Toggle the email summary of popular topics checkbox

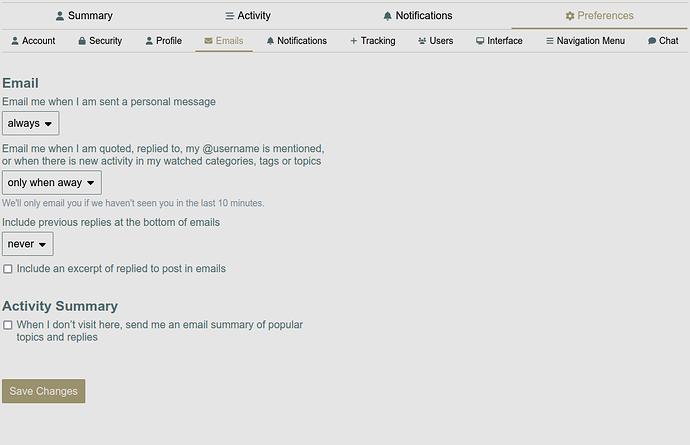coord(8,325)
